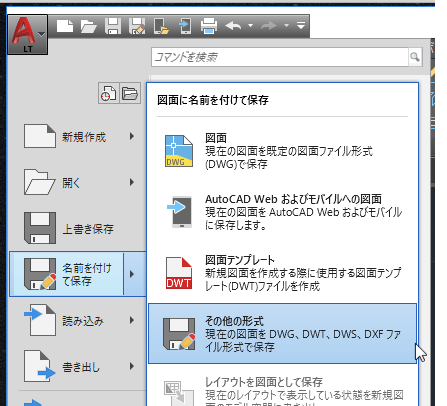The width and height of the screenshot is (447, 406).
Task: Select the 新規作成 menu item
Action: (x=77, y=136)
